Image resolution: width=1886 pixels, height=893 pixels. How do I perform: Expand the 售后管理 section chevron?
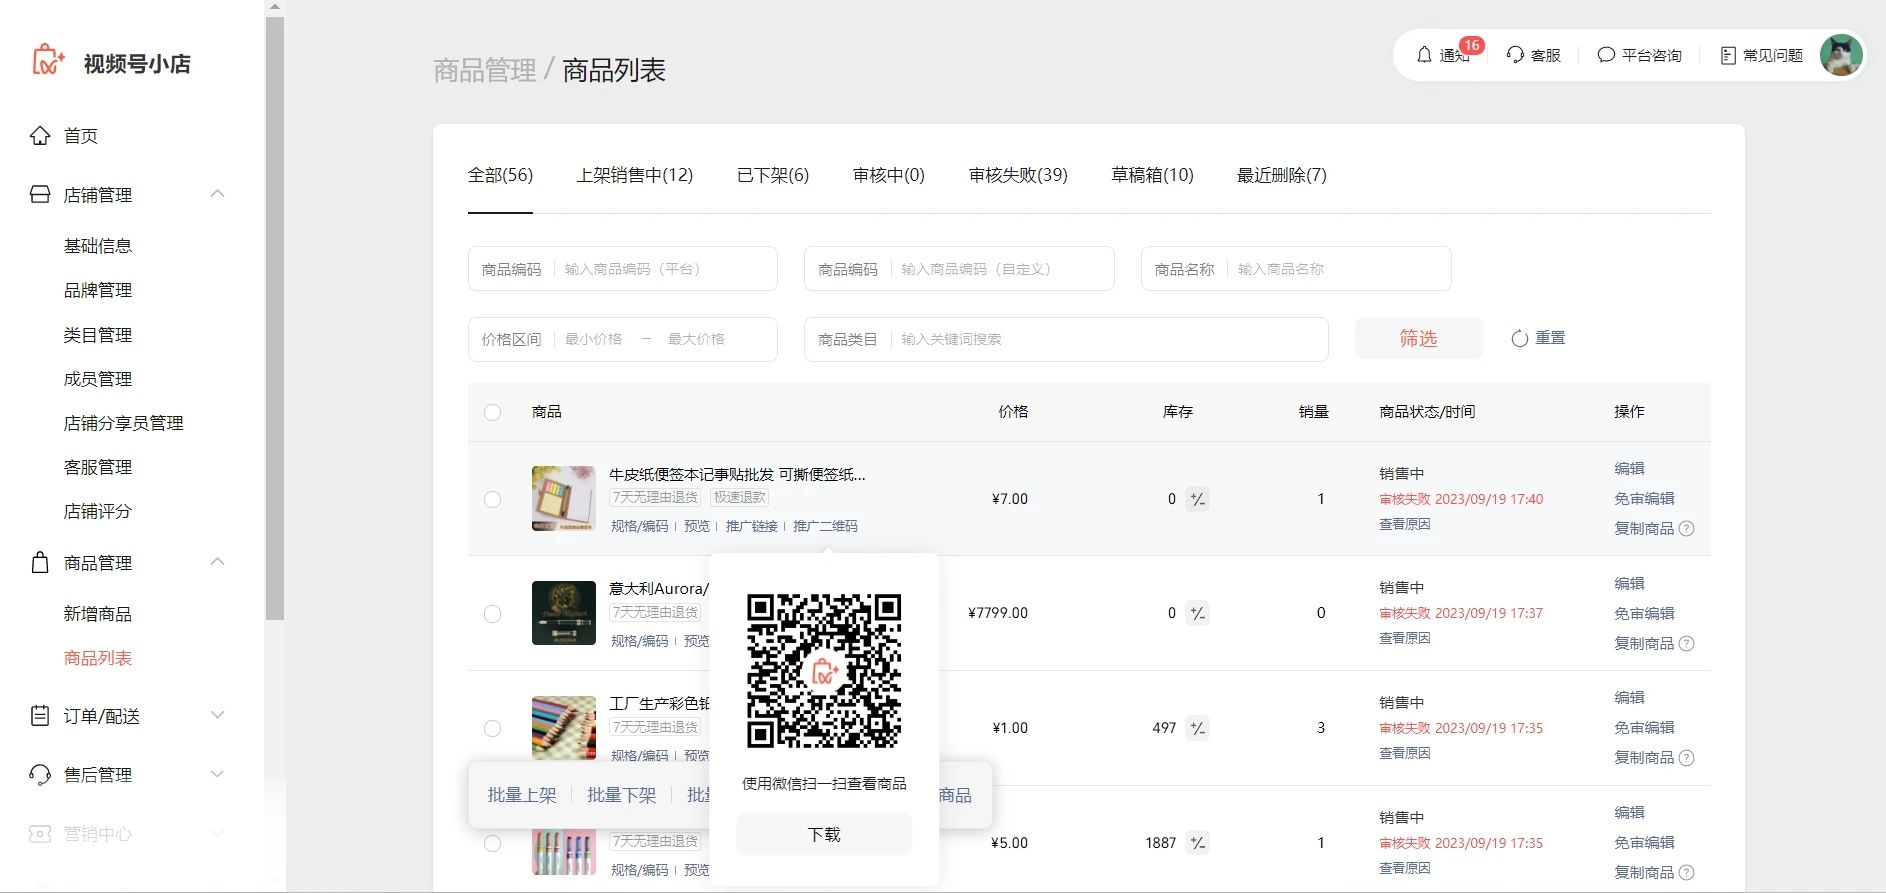point(217,773)
